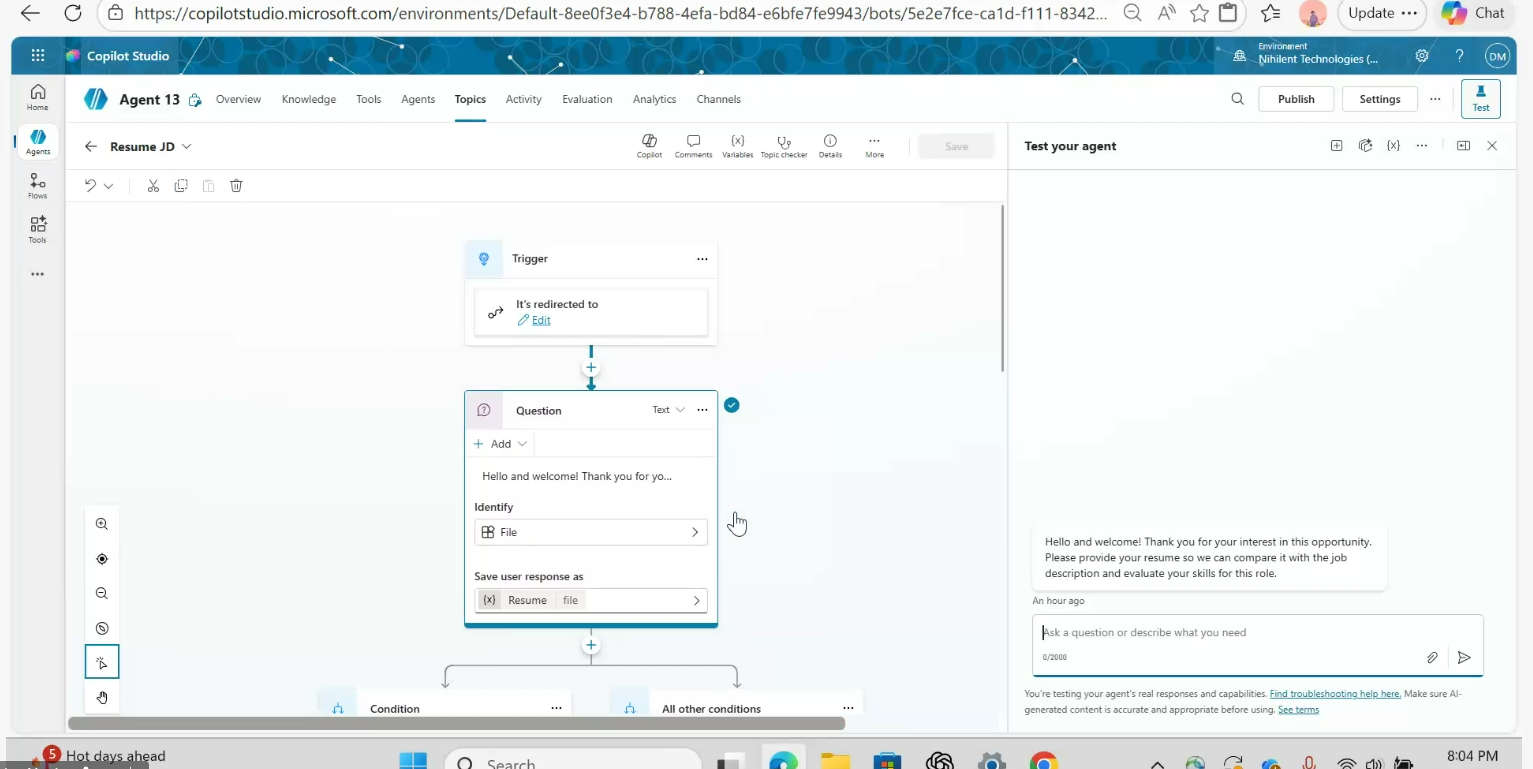Click the Variables icon in toolbar
Screen dimensions: 1533x769
pyautogui.click(x=737, y=146)
